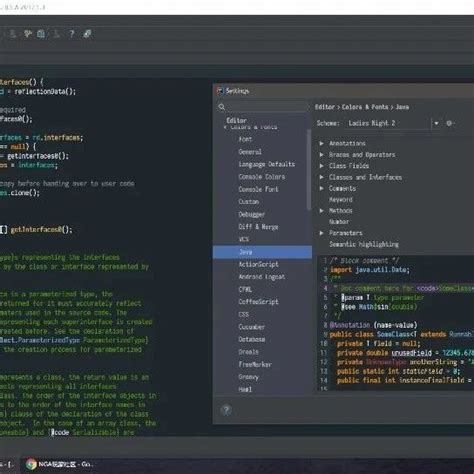Open the Project Structure toolbar icon
The height and width of the screenshot is (474, 474).
coord(41,34)
